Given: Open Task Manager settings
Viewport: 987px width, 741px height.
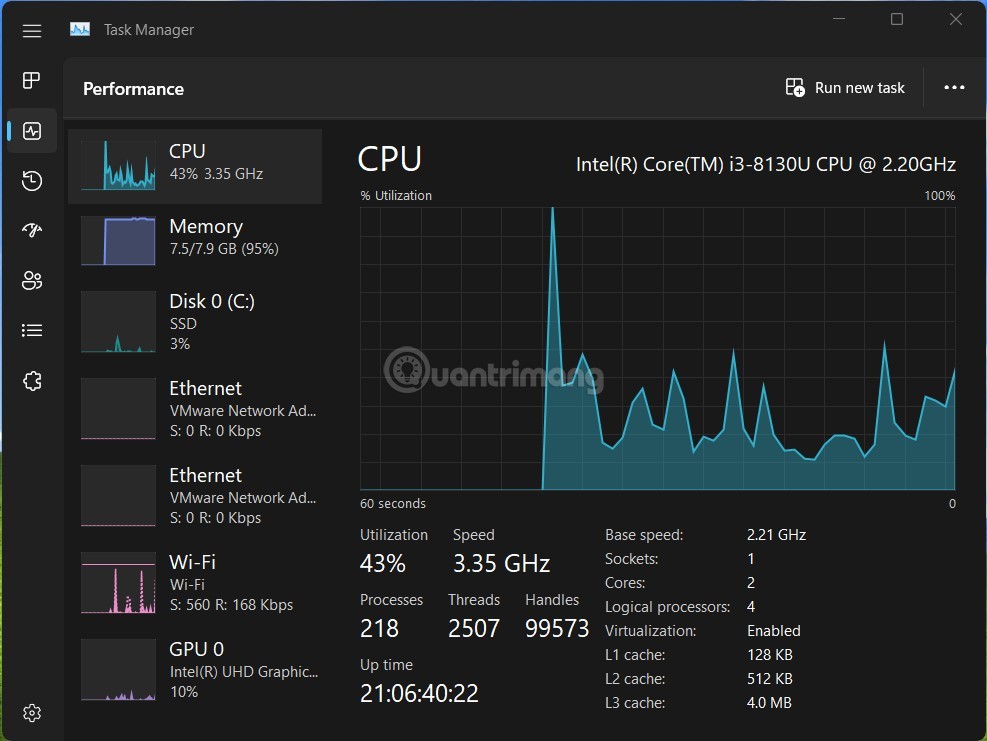Looking at the screenshot, I should [31, 712].
